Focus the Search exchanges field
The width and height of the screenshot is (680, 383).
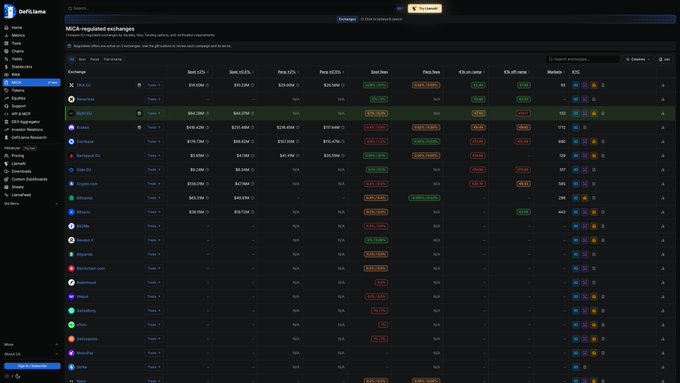click(x=582, y=59)
